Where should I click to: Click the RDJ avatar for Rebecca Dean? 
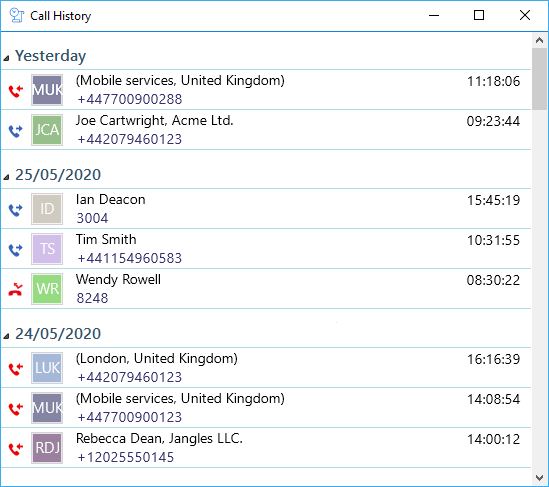pos(47,448)
